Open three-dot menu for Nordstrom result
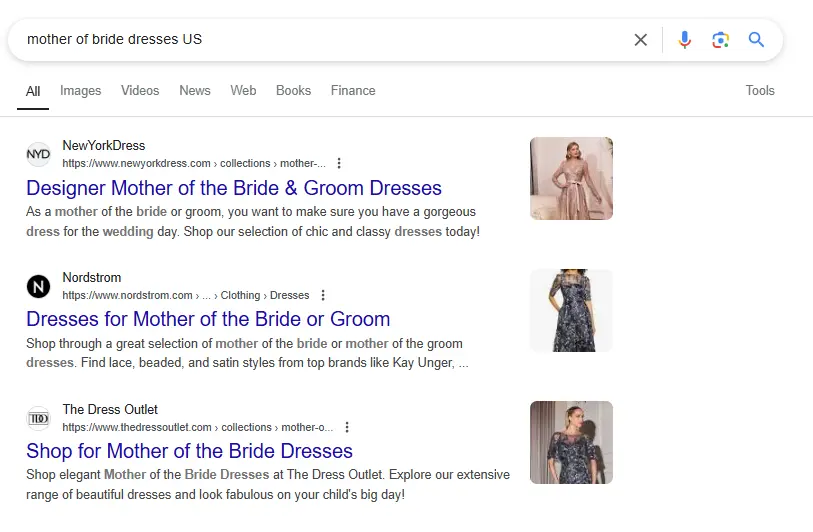The height and width of the screenshot is (532, 813). tap(322, 295)
